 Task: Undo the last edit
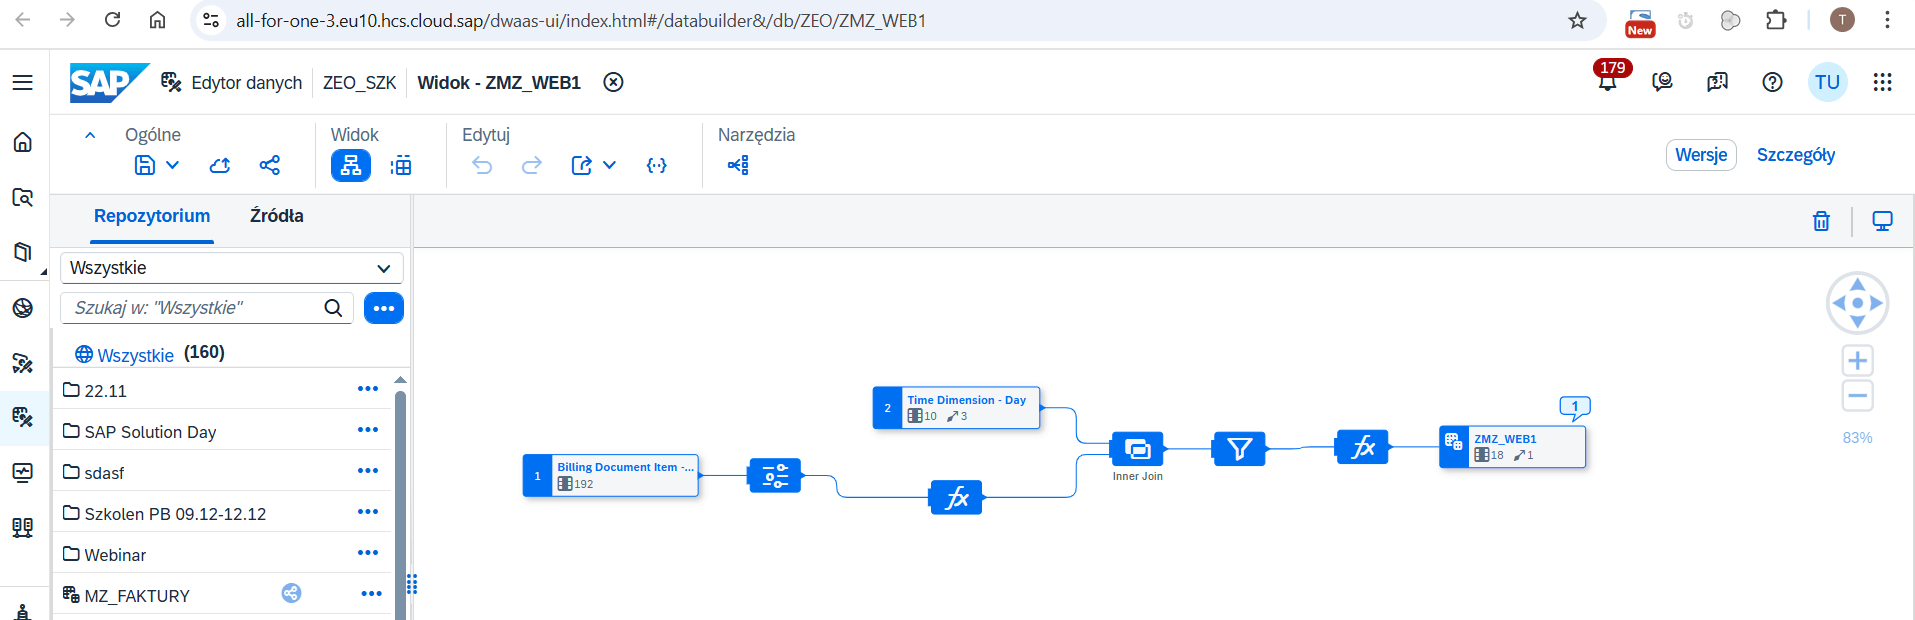pyautogui.click(x=482, y=165)
